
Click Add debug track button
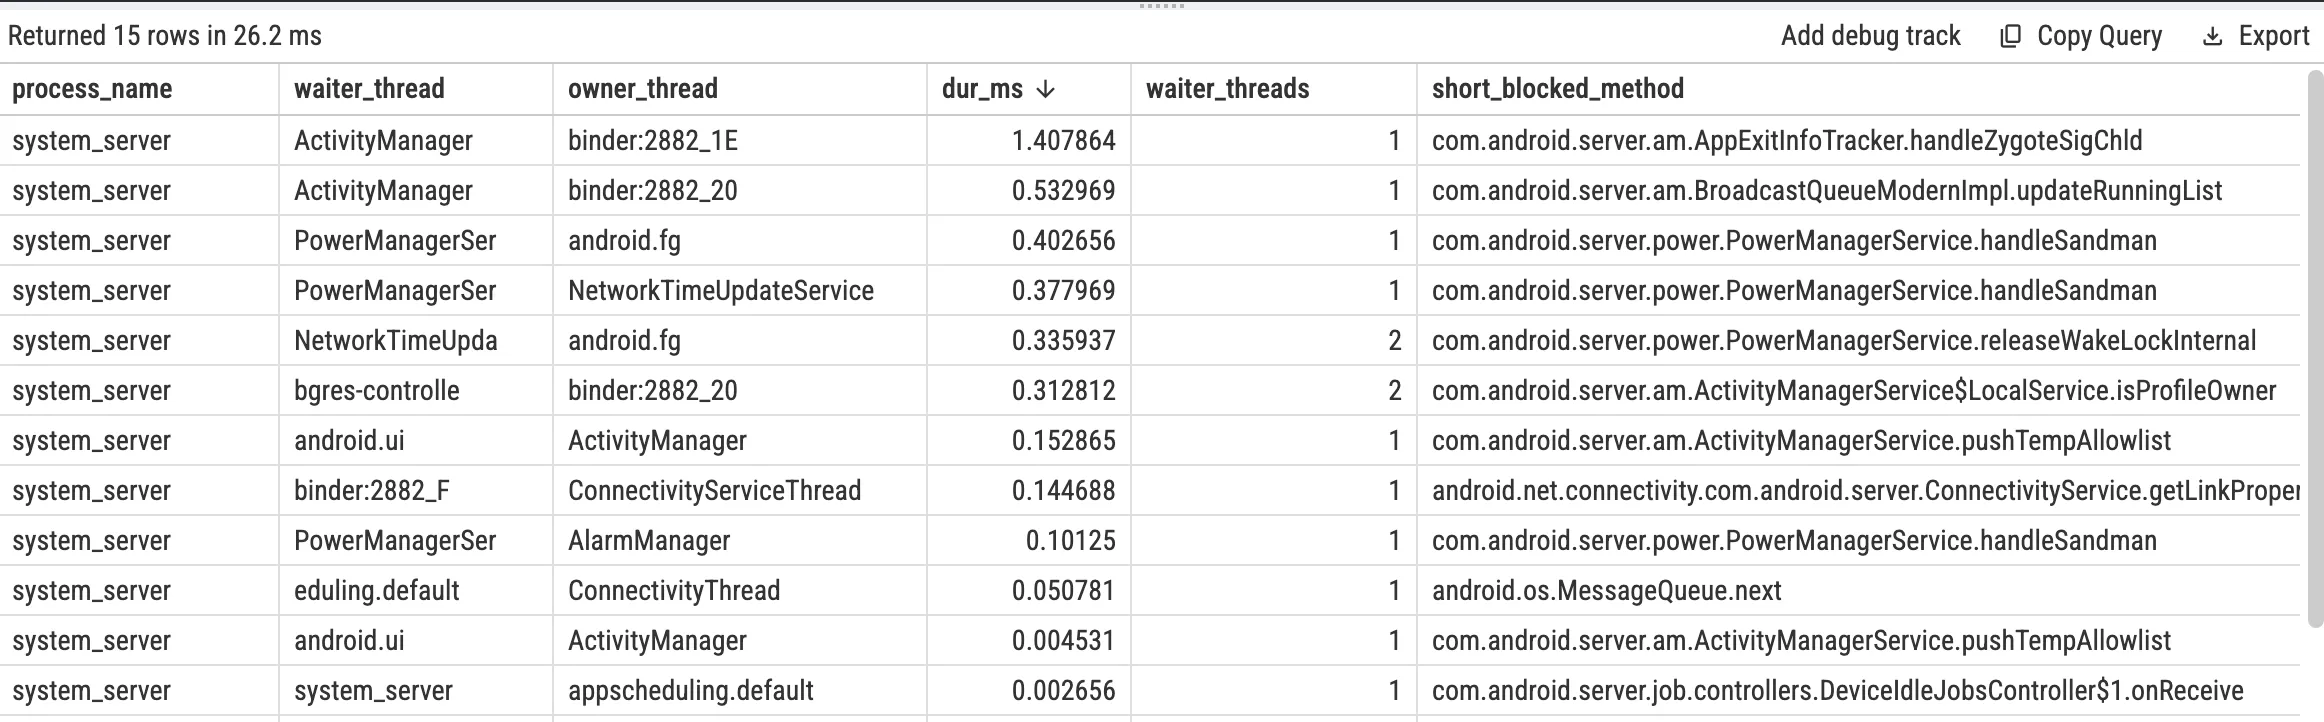(1870, 36)
